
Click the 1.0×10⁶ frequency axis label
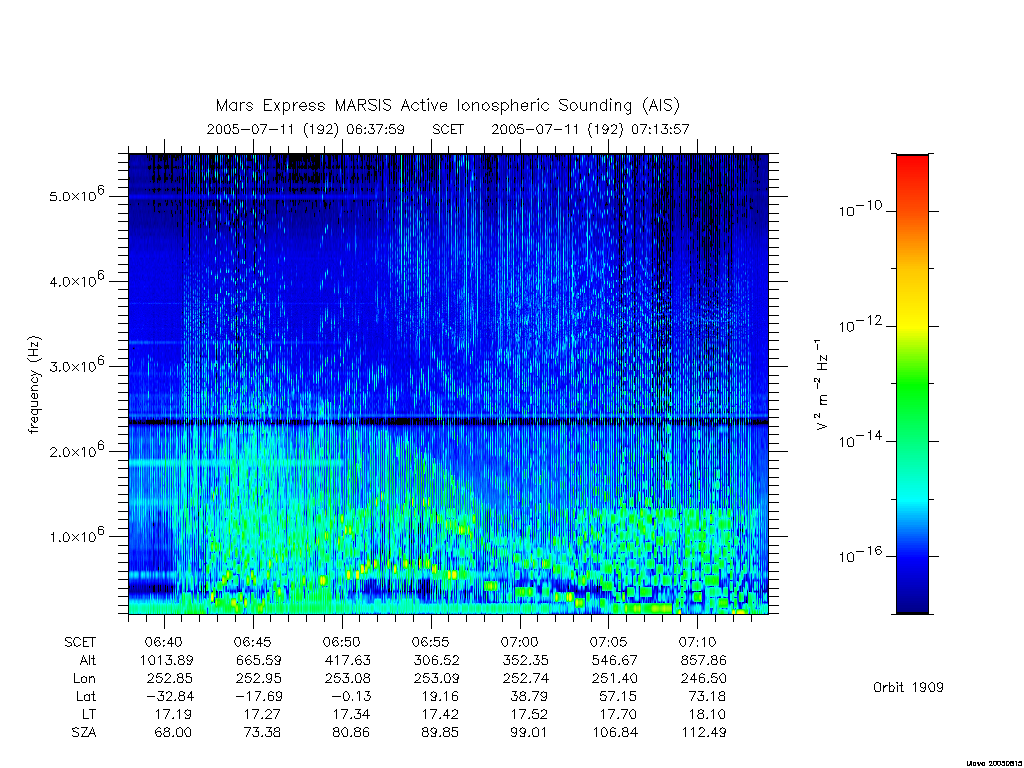pos(76,536)
